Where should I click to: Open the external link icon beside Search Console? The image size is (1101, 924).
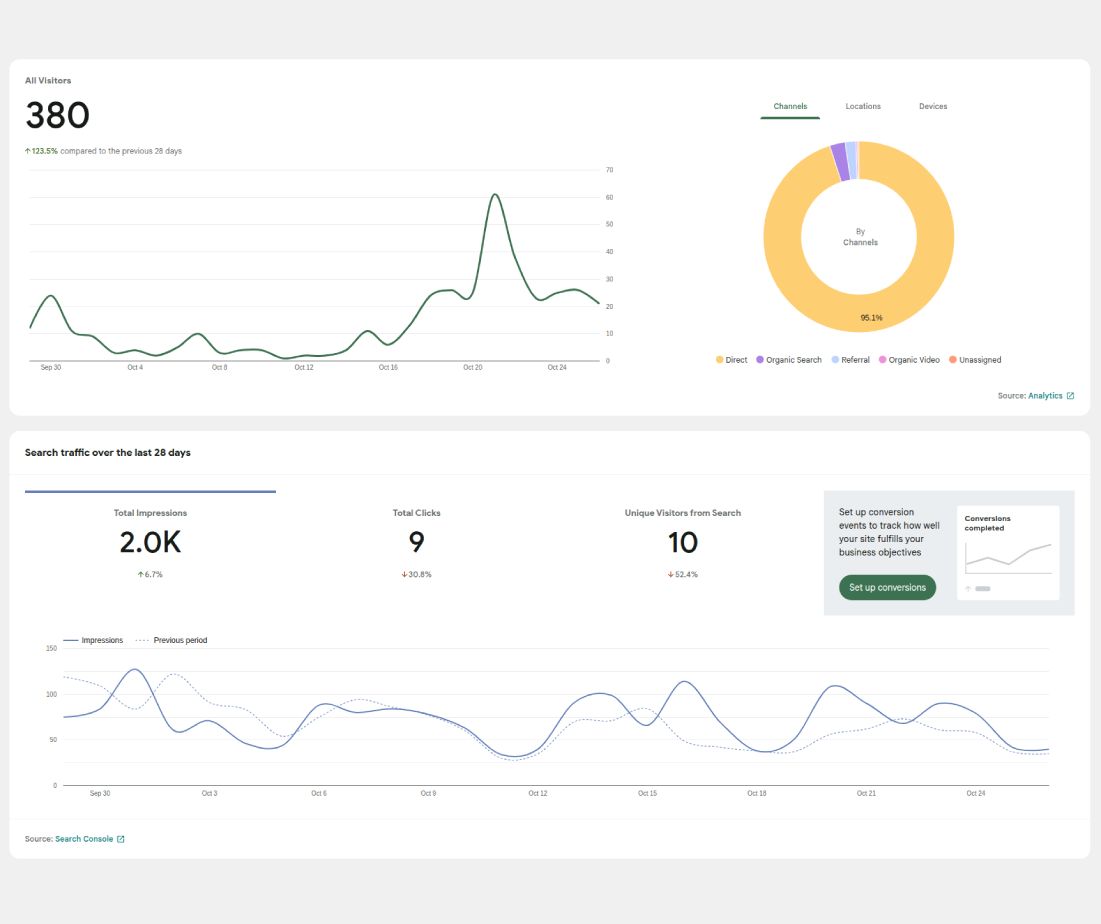pos(121,839)
